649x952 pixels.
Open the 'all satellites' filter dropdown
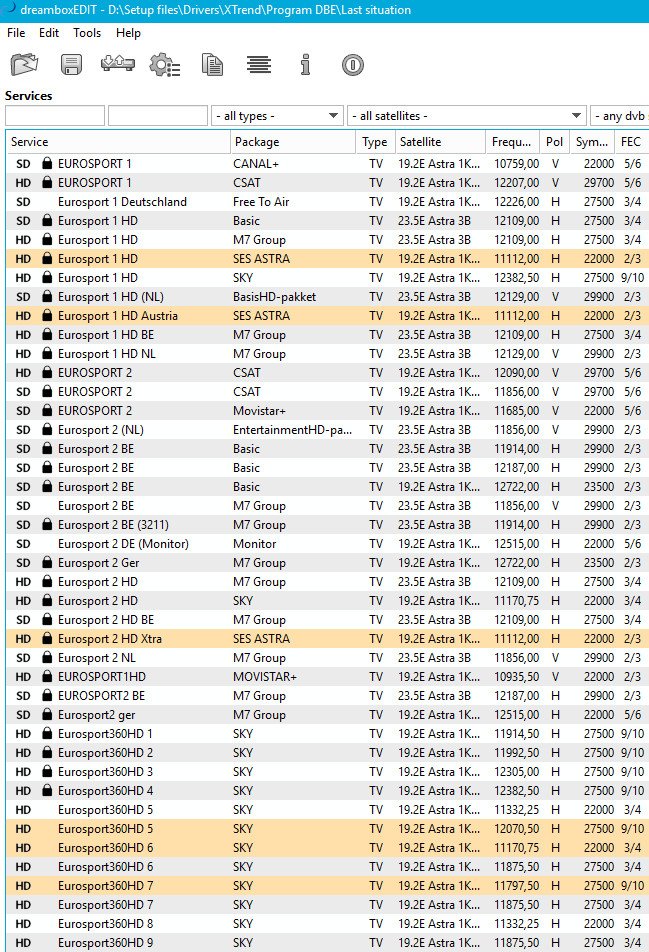coord(467,115)
